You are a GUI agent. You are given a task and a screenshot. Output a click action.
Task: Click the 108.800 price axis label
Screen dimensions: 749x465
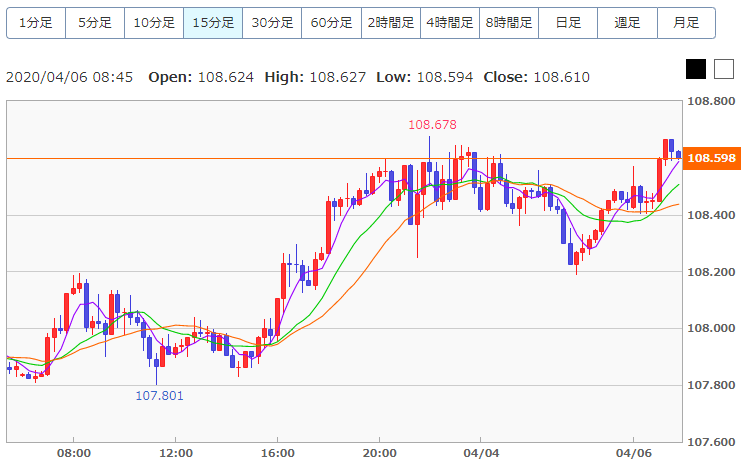711,101
